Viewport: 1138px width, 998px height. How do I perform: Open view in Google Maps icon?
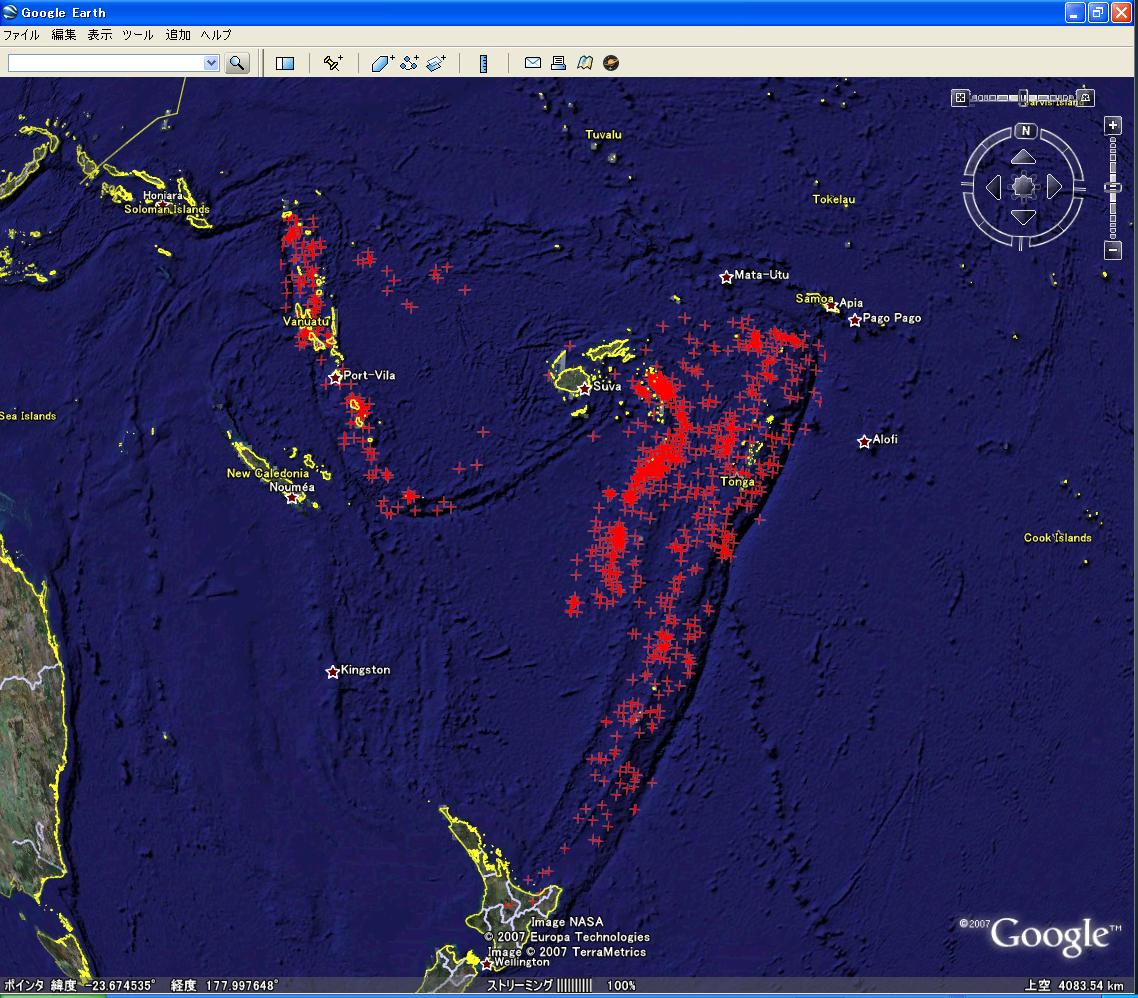tap(585, 63)
